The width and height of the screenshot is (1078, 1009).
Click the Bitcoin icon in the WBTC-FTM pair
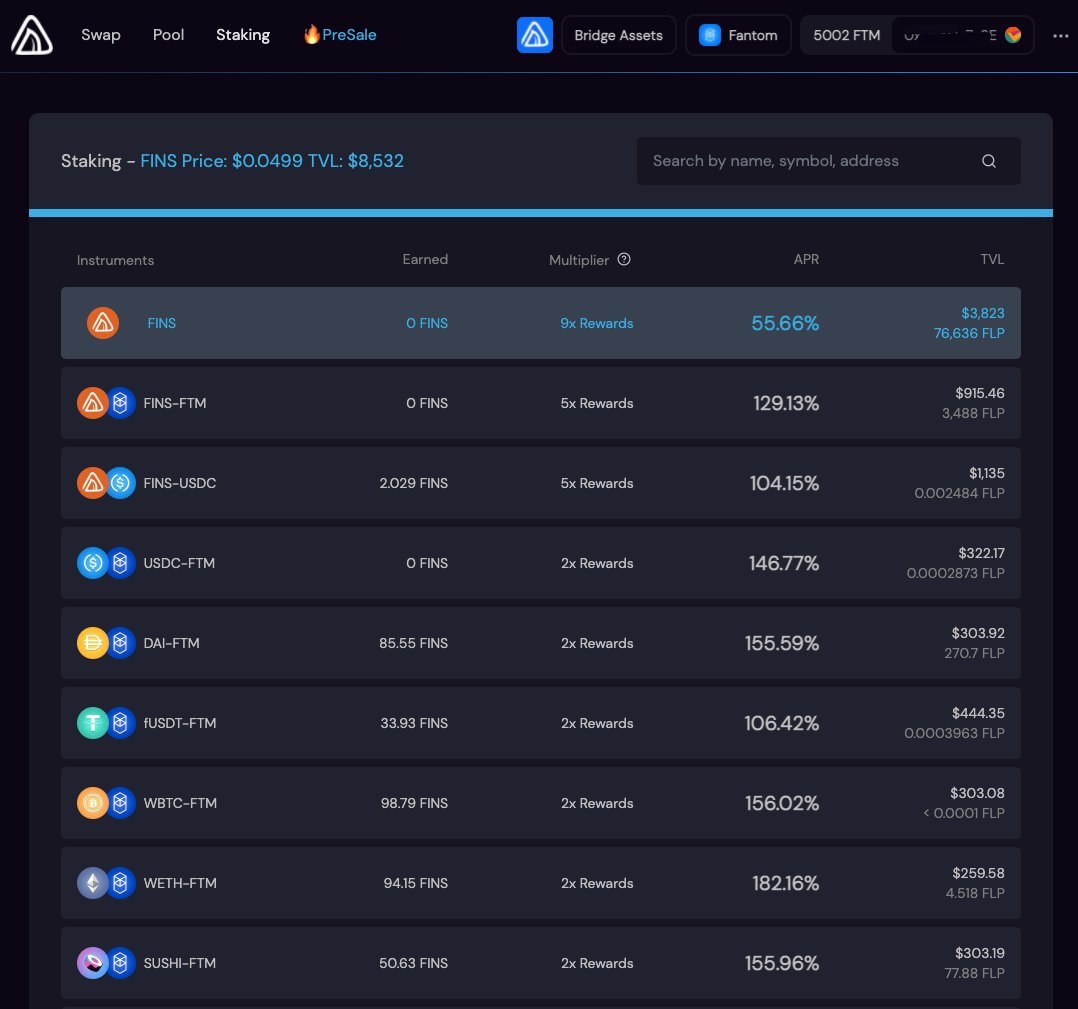tap(92, 803)
